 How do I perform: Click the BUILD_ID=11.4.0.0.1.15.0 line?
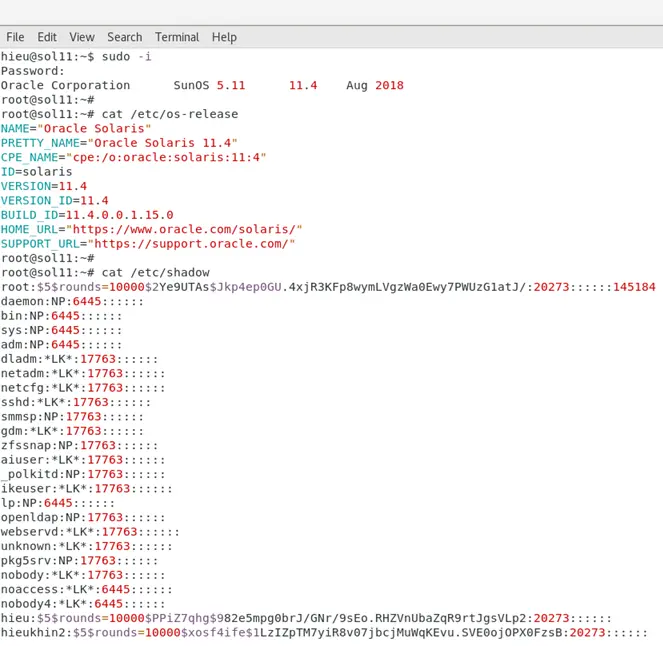(x=87, y=215)
